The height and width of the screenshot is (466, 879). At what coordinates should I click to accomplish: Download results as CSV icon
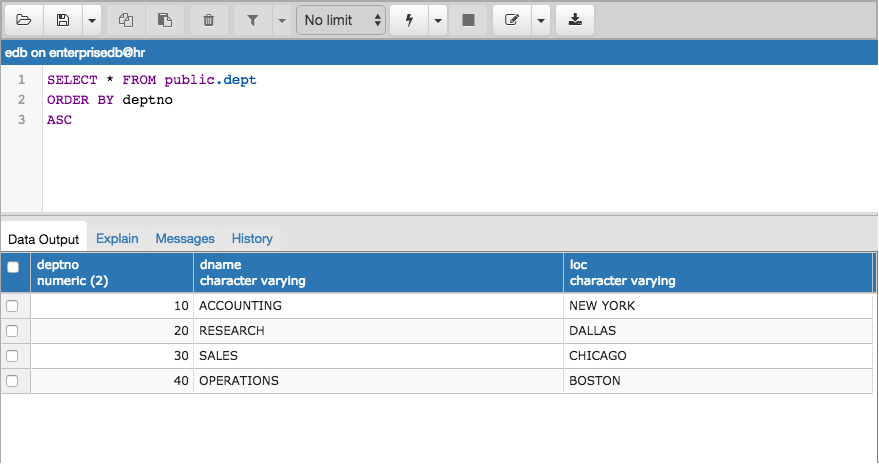575,20
